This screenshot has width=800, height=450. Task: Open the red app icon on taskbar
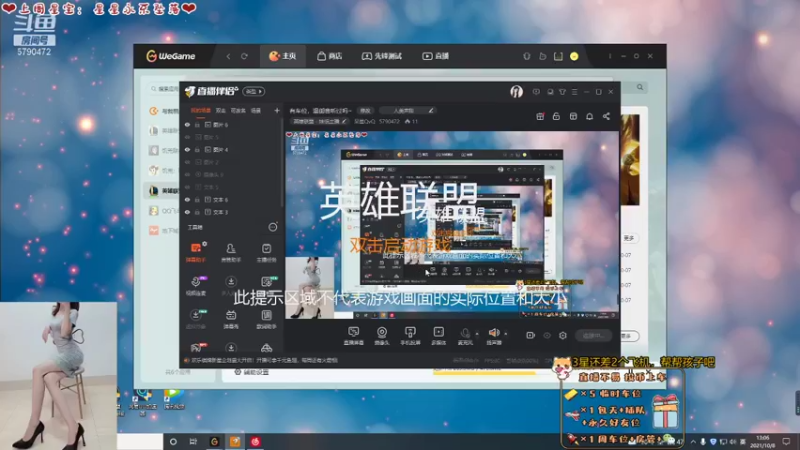pos(255,442)
